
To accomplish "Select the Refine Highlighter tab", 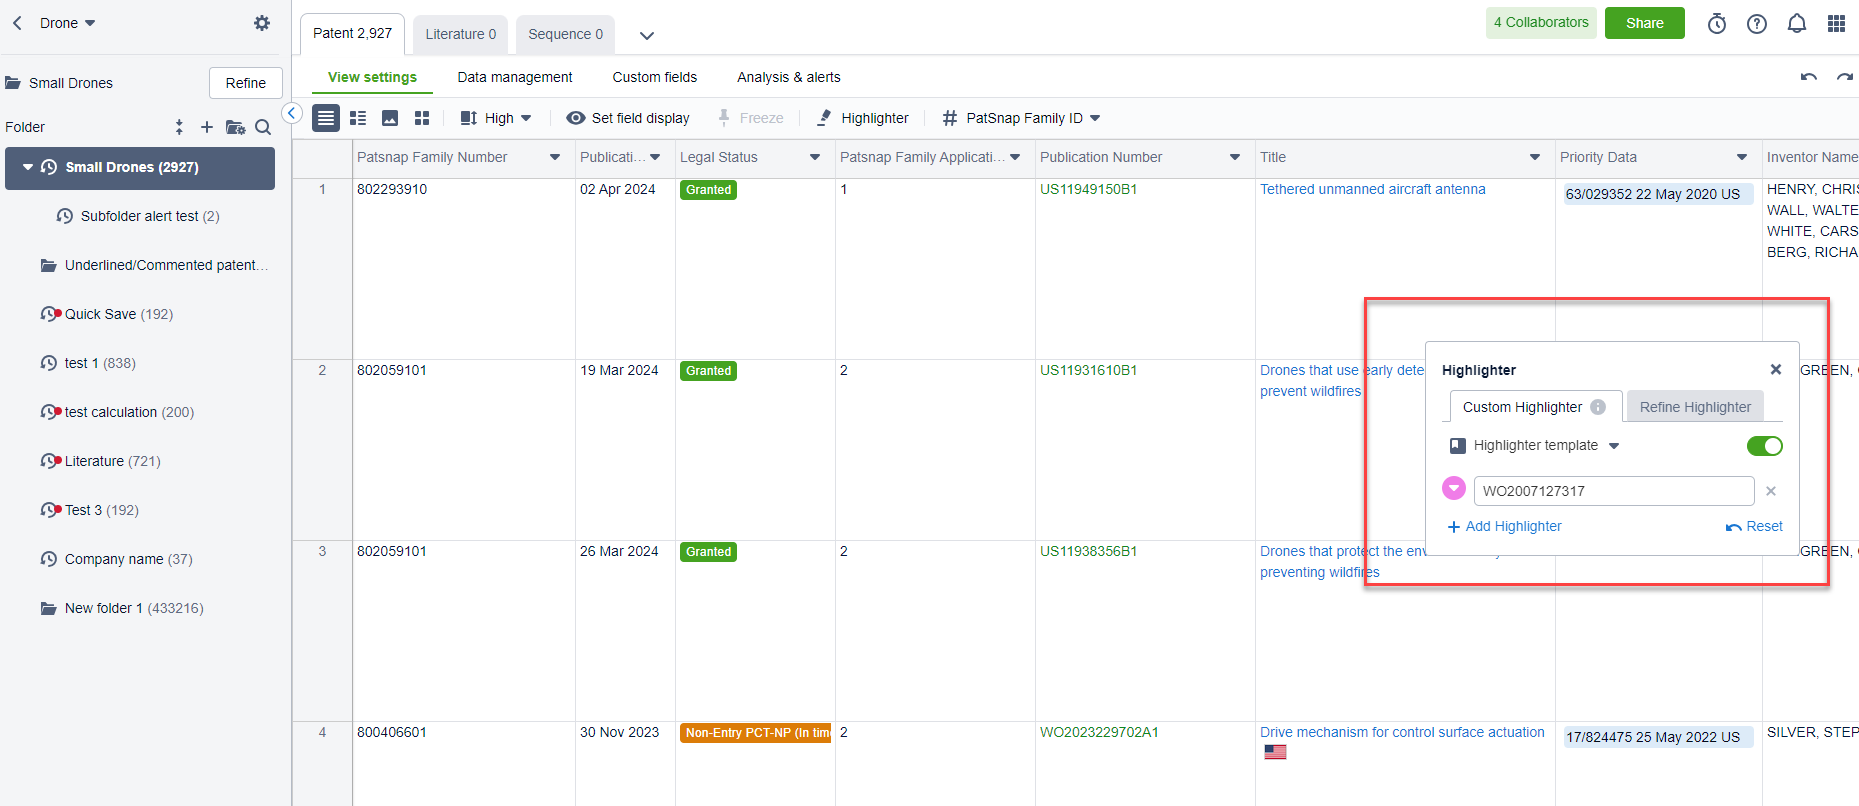I will coord(1694,407).
